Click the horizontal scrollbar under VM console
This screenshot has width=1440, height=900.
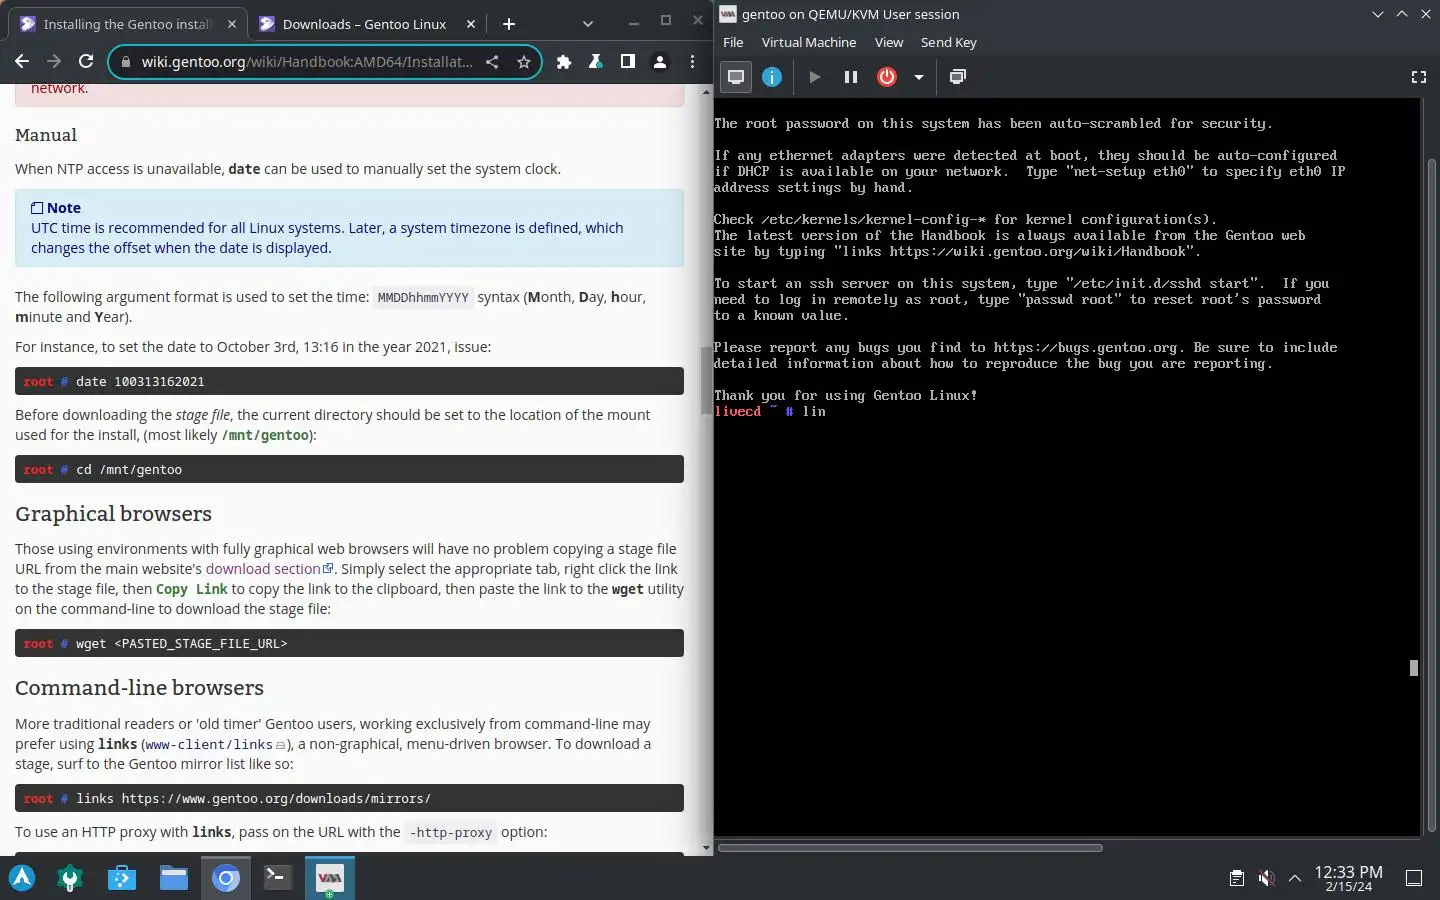tap(910, 848)
